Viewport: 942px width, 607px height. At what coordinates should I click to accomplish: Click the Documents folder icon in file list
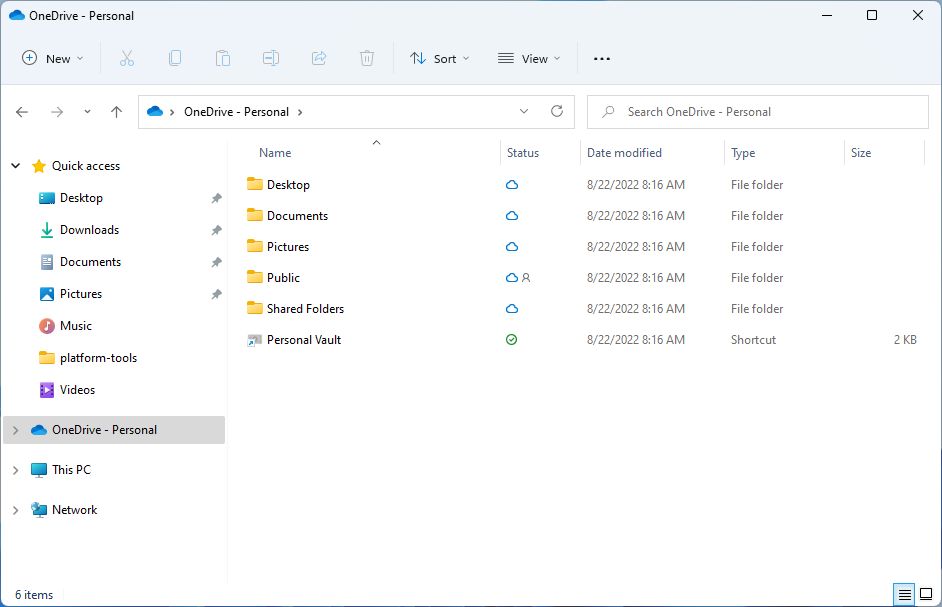point(255,215)
